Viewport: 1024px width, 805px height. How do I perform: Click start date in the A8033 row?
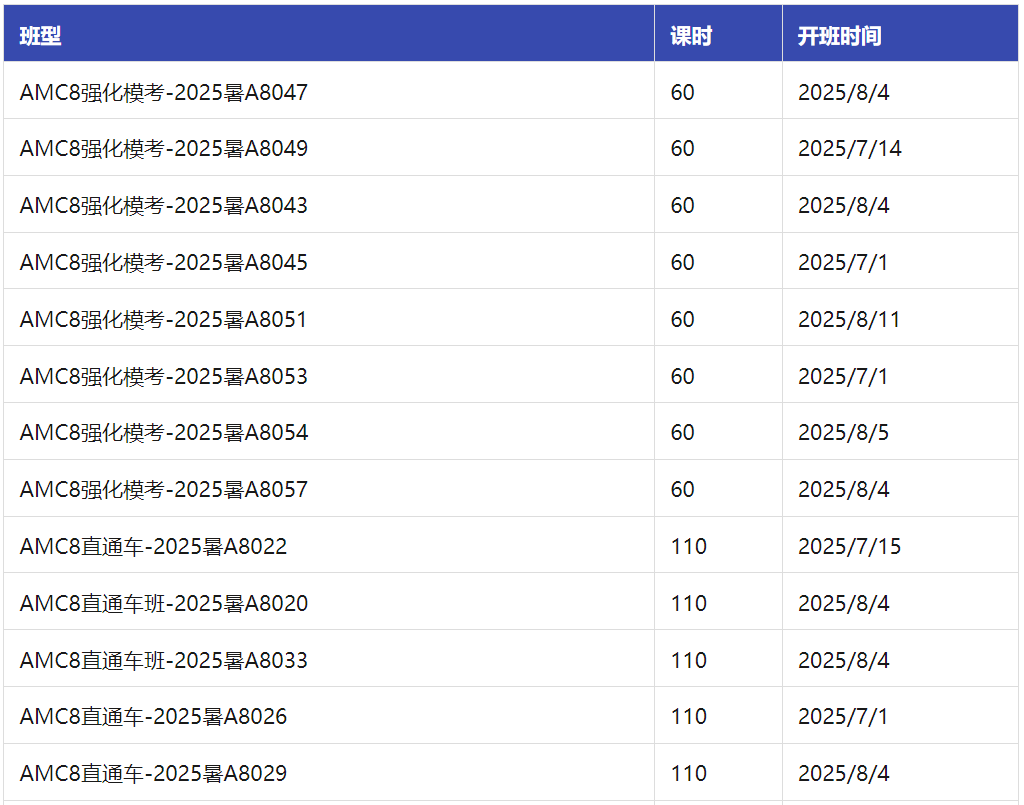click(844, 659)
